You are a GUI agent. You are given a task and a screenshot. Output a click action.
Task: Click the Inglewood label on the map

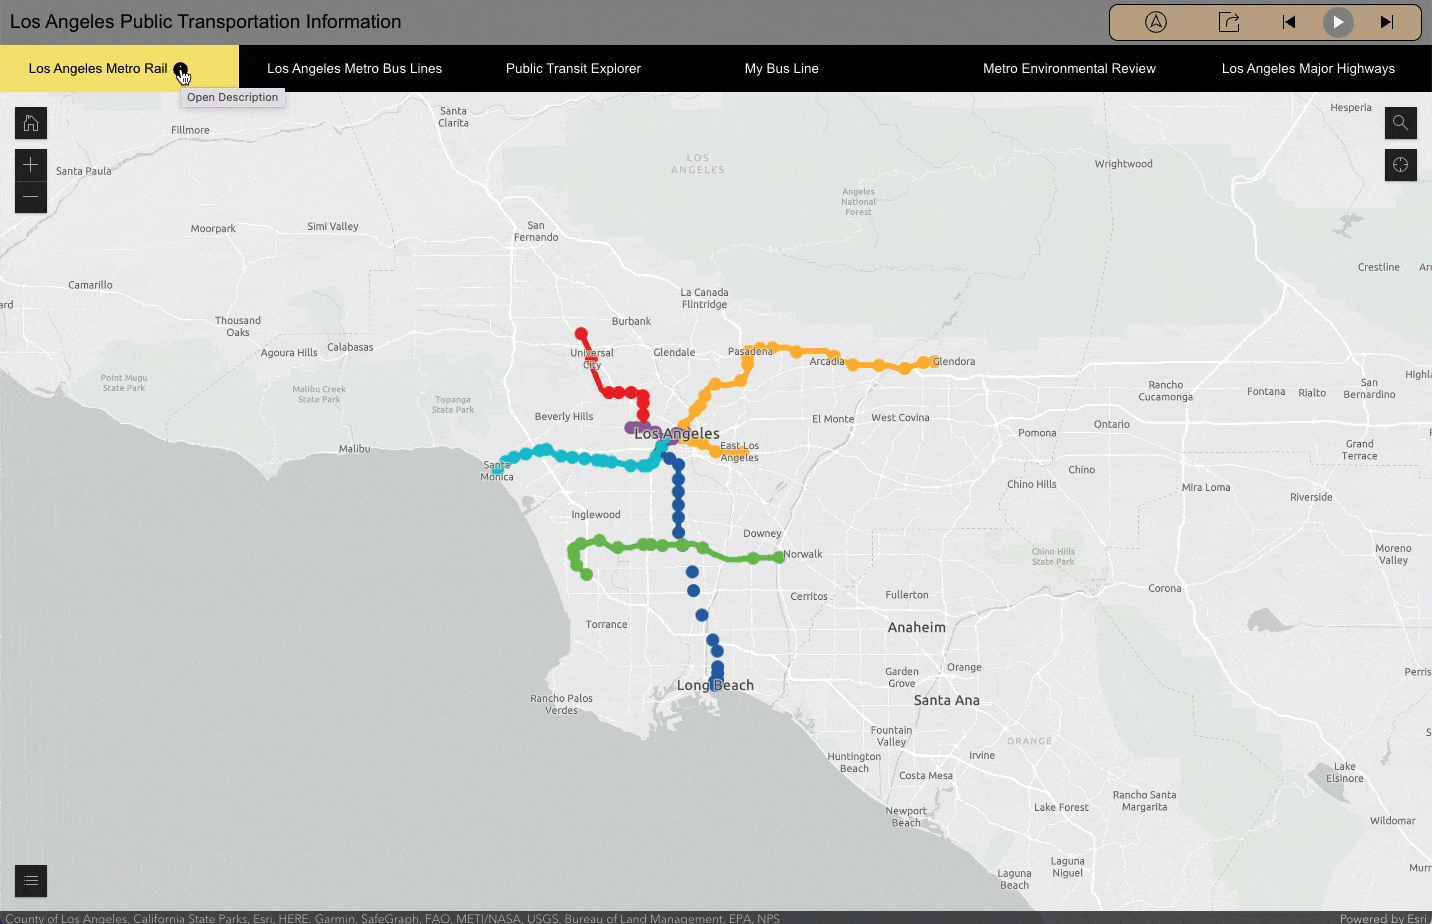point(596,515)
